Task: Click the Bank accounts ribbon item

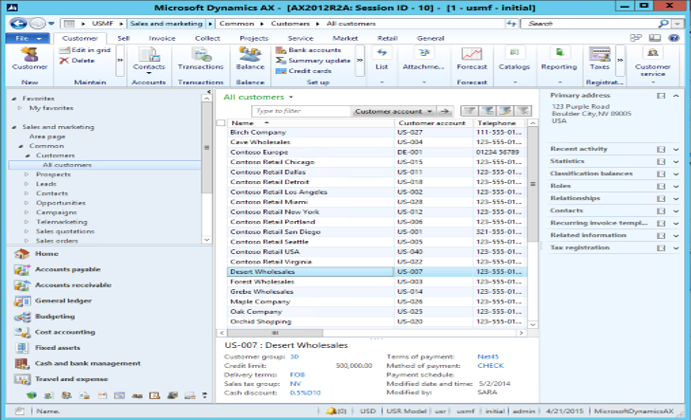Action: [x=308, y=49]
